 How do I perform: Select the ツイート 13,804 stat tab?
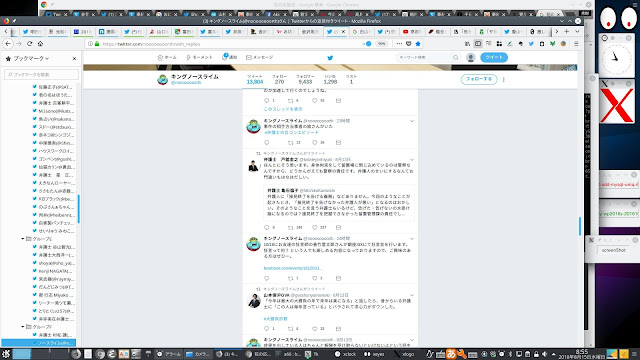[255, 79]
